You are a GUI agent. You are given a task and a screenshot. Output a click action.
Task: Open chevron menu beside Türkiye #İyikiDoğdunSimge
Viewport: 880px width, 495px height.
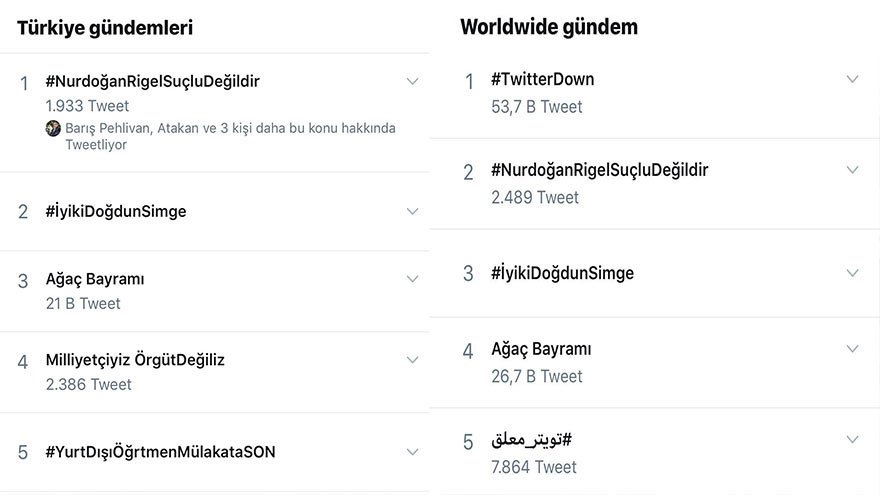coord(412,211)
